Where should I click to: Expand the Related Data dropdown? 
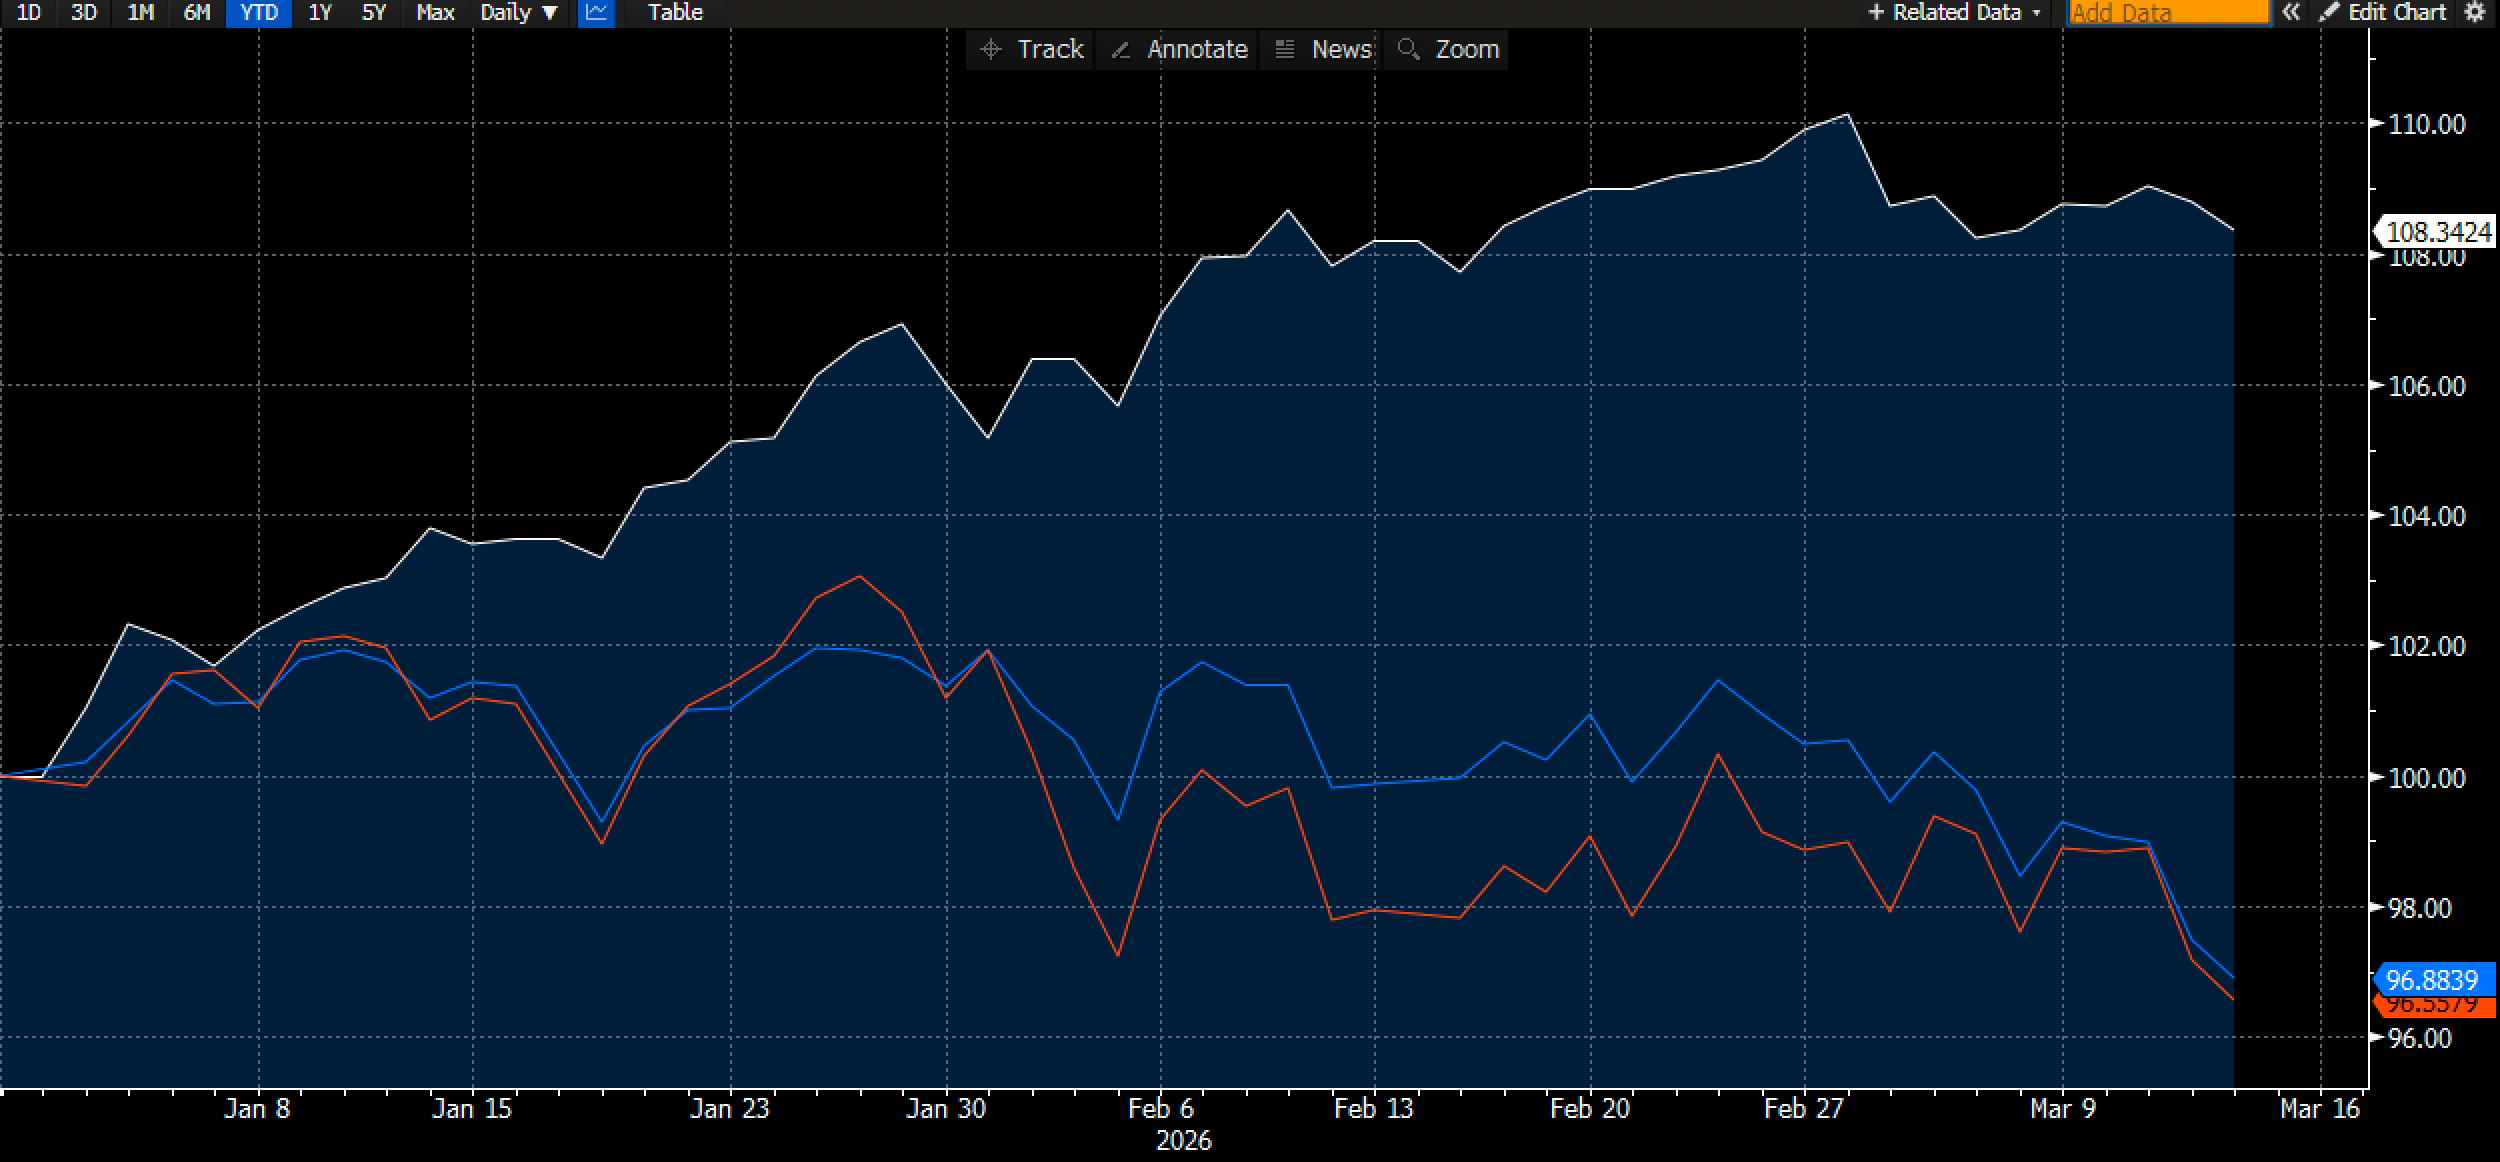[1955, 12]
